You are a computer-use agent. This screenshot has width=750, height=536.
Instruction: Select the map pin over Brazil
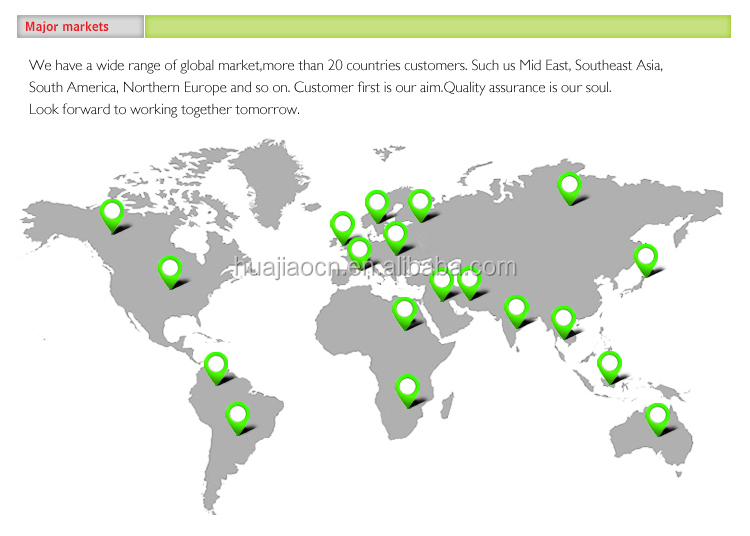pyautogui.click(x=238, y=418)
